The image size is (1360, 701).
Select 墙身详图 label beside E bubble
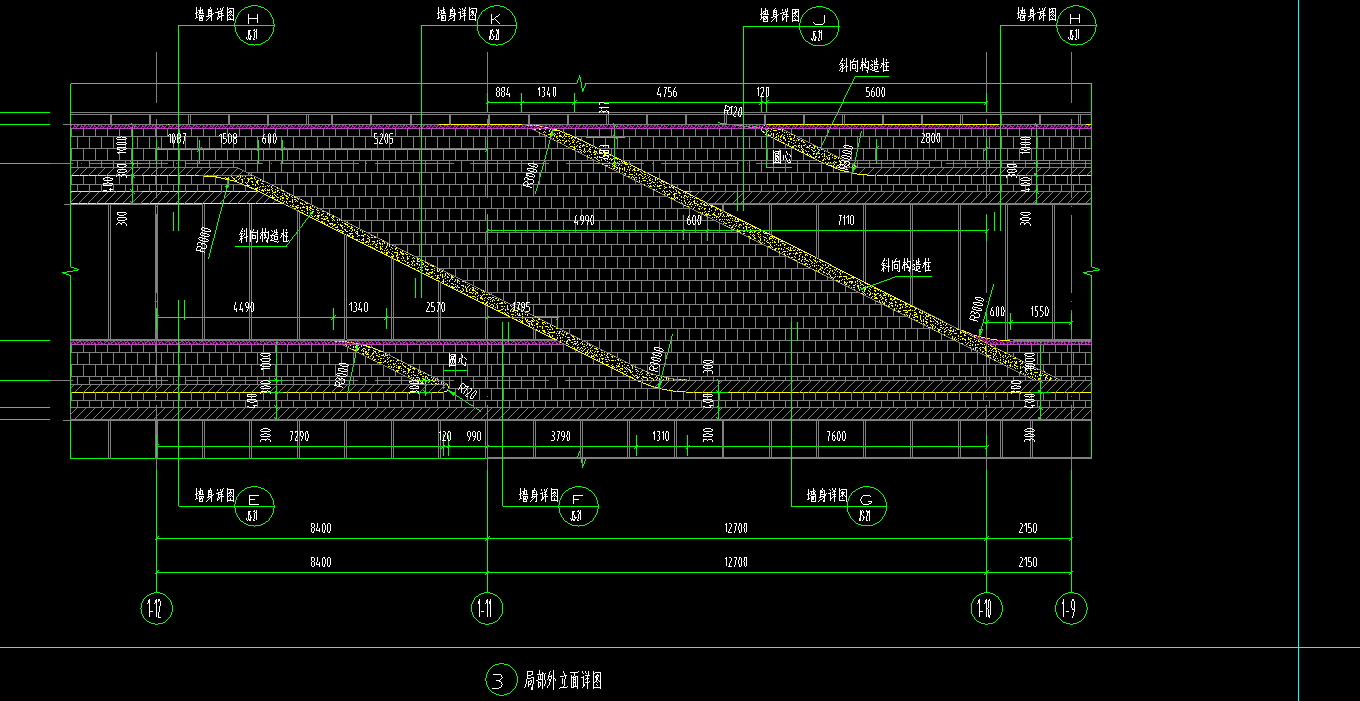[214, 495]
